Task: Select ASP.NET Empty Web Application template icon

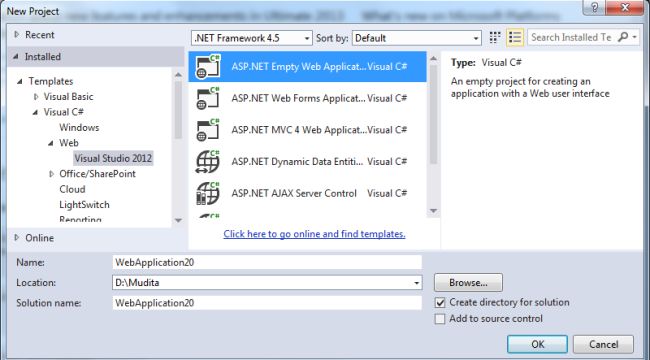Action: [x=208, y=66]
